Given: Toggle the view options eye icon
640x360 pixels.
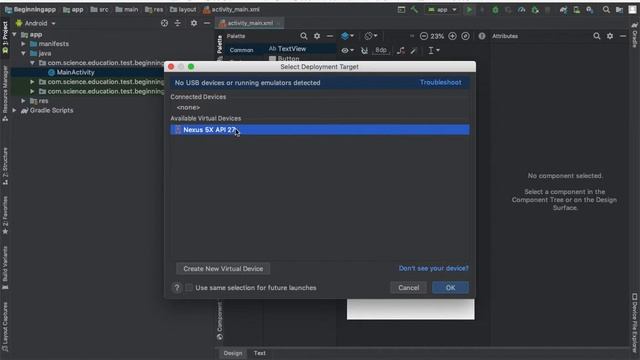Looking at the screenshot, I should (x=347, y=50).
